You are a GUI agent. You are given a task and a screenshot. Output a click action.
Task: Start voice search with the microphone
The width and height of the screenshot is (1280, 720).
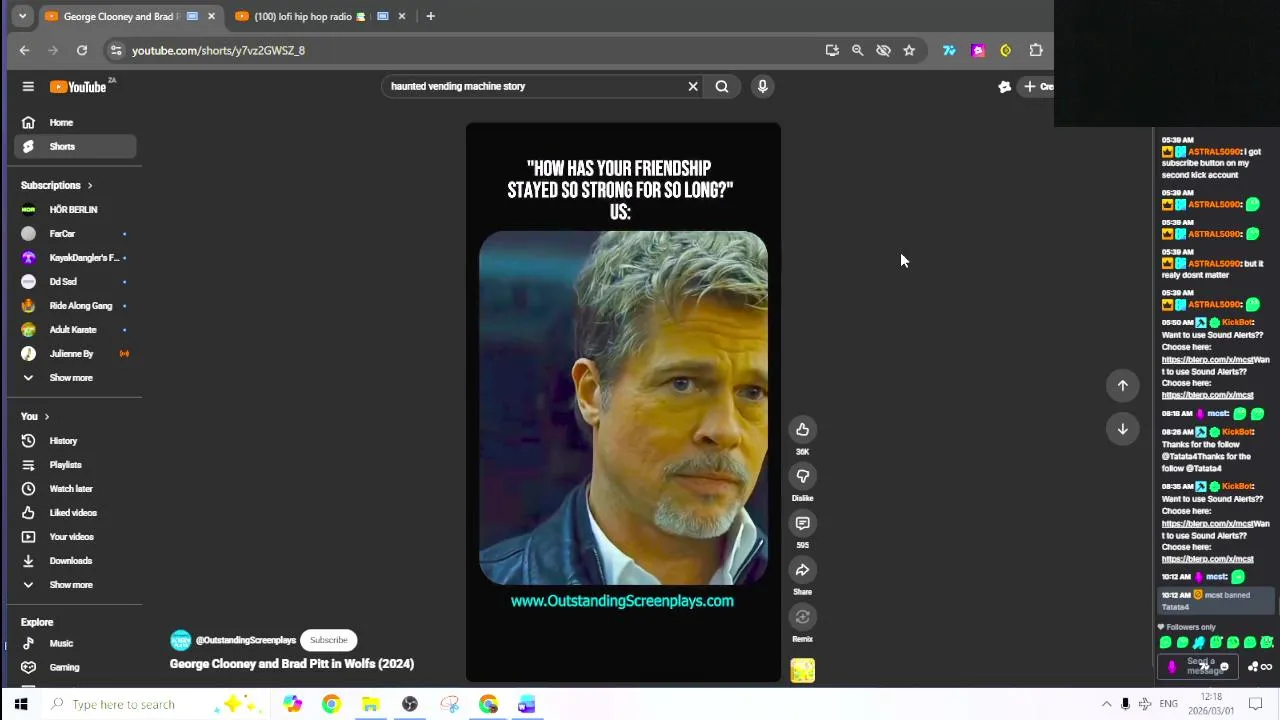pyautogui.click(x=763, y=87)
